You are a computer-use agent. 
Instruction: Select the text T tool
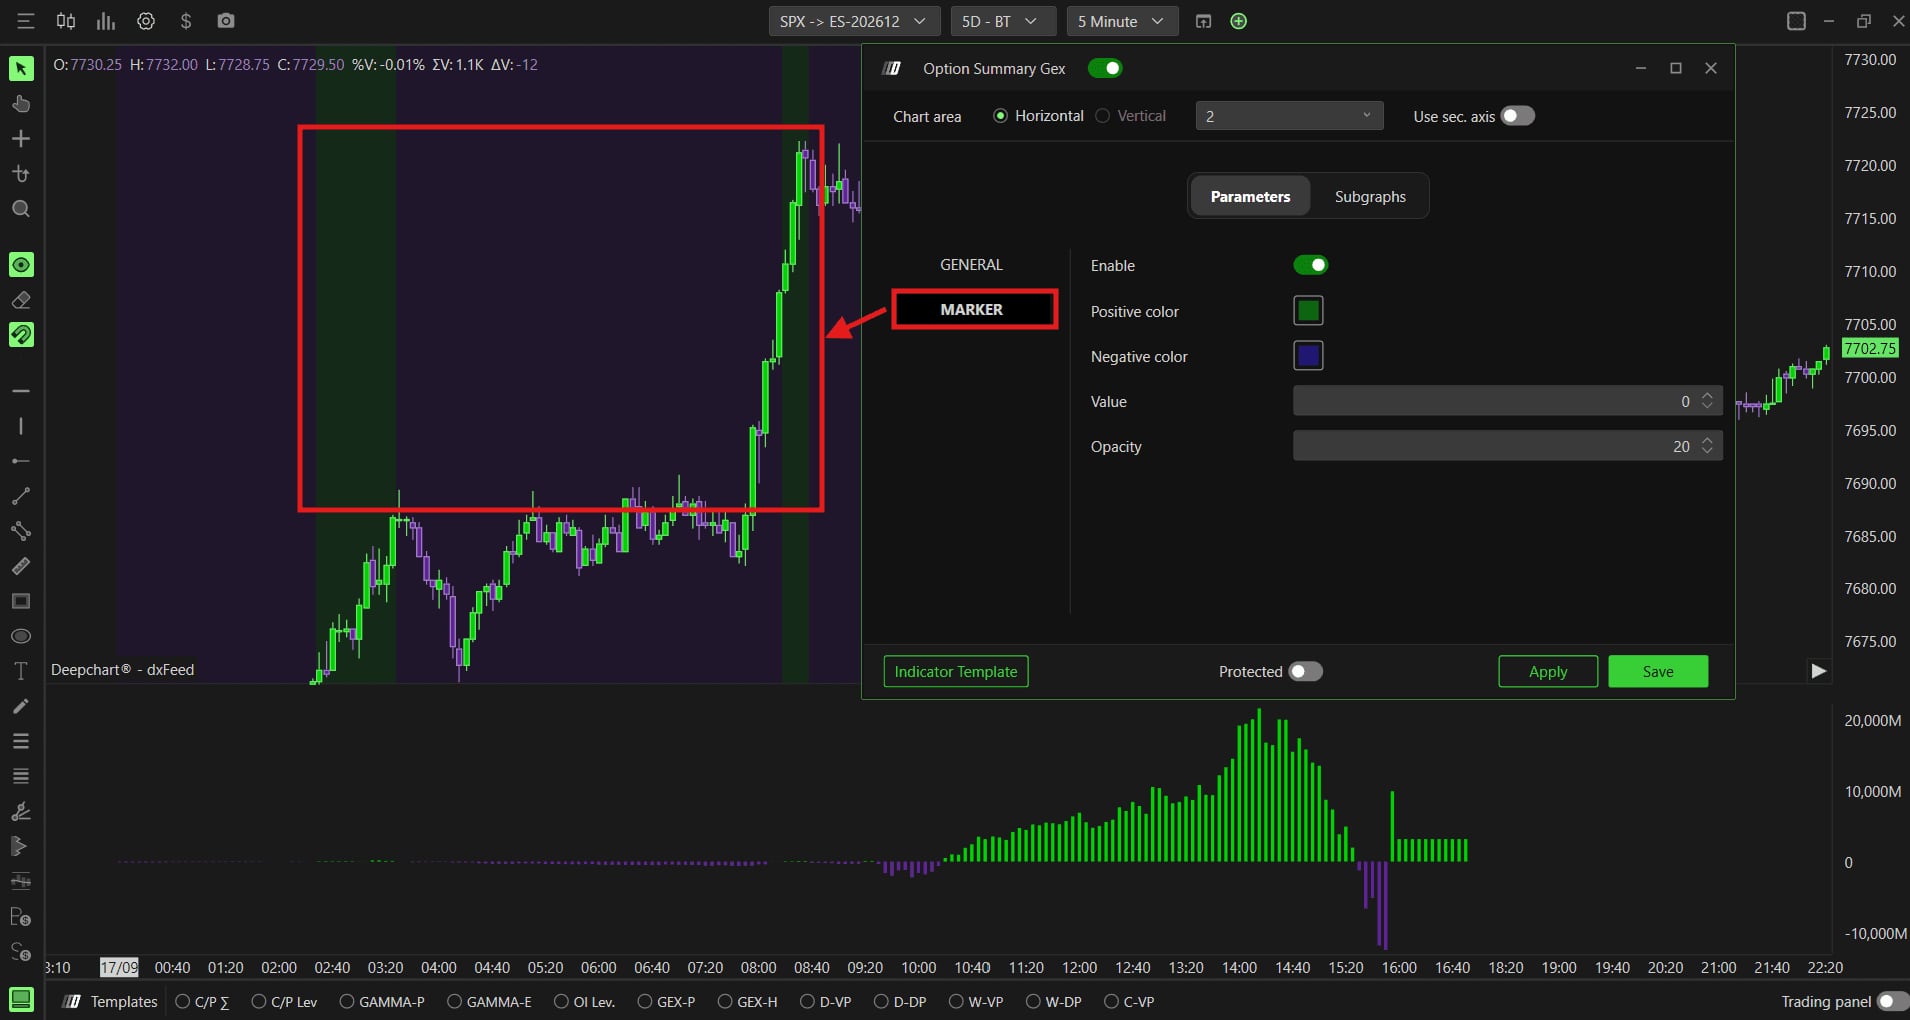point(21,671)
